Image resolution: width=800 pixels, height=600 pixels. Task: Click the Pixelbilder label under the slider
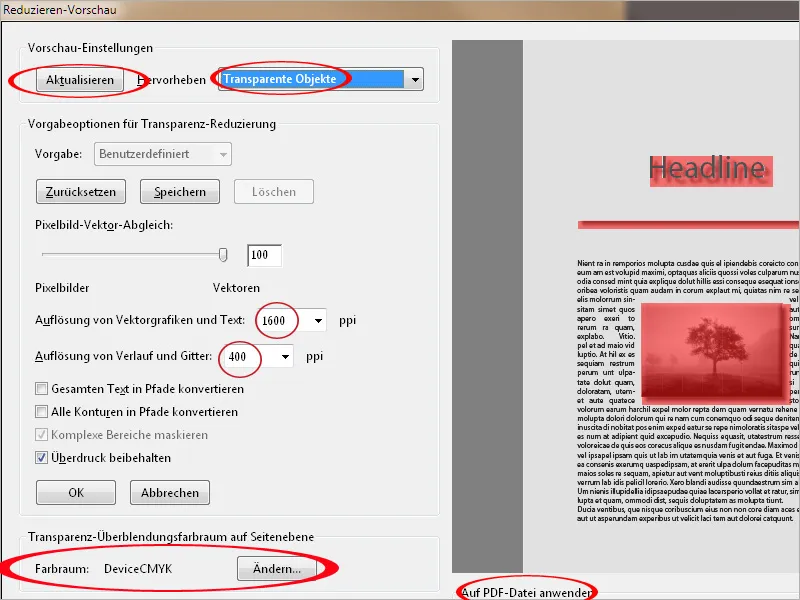[62, 288]
